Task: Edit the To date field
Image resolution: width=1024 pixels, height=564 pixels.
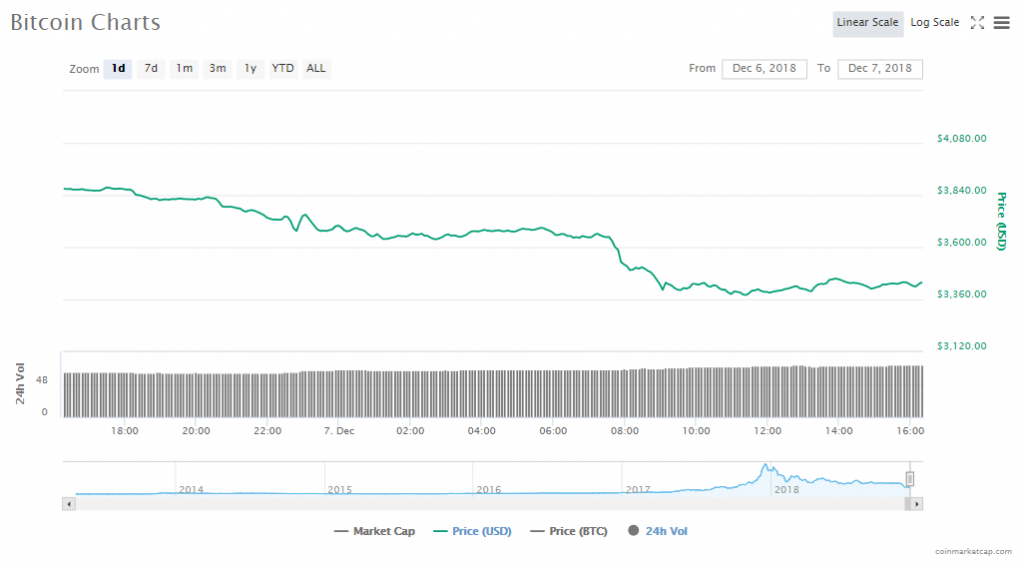Action: tap(880, 69)
